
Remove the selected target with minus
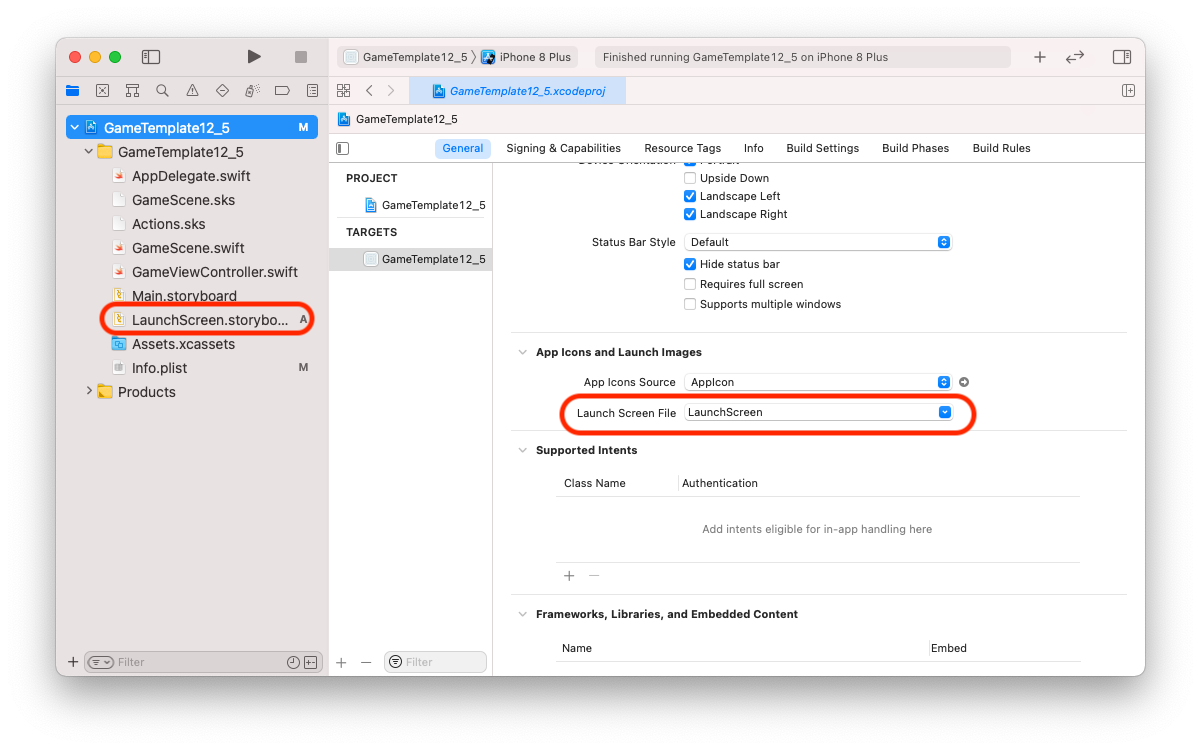point(366,662)
